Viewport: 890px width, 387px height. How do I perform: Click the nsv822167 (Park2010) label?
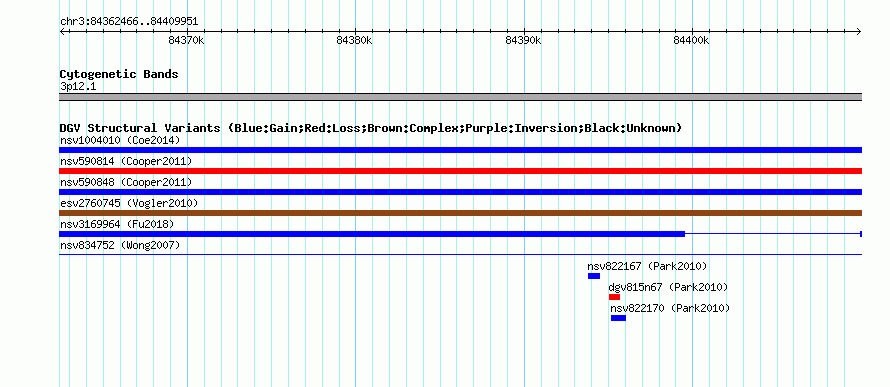(x=648, y=266)
